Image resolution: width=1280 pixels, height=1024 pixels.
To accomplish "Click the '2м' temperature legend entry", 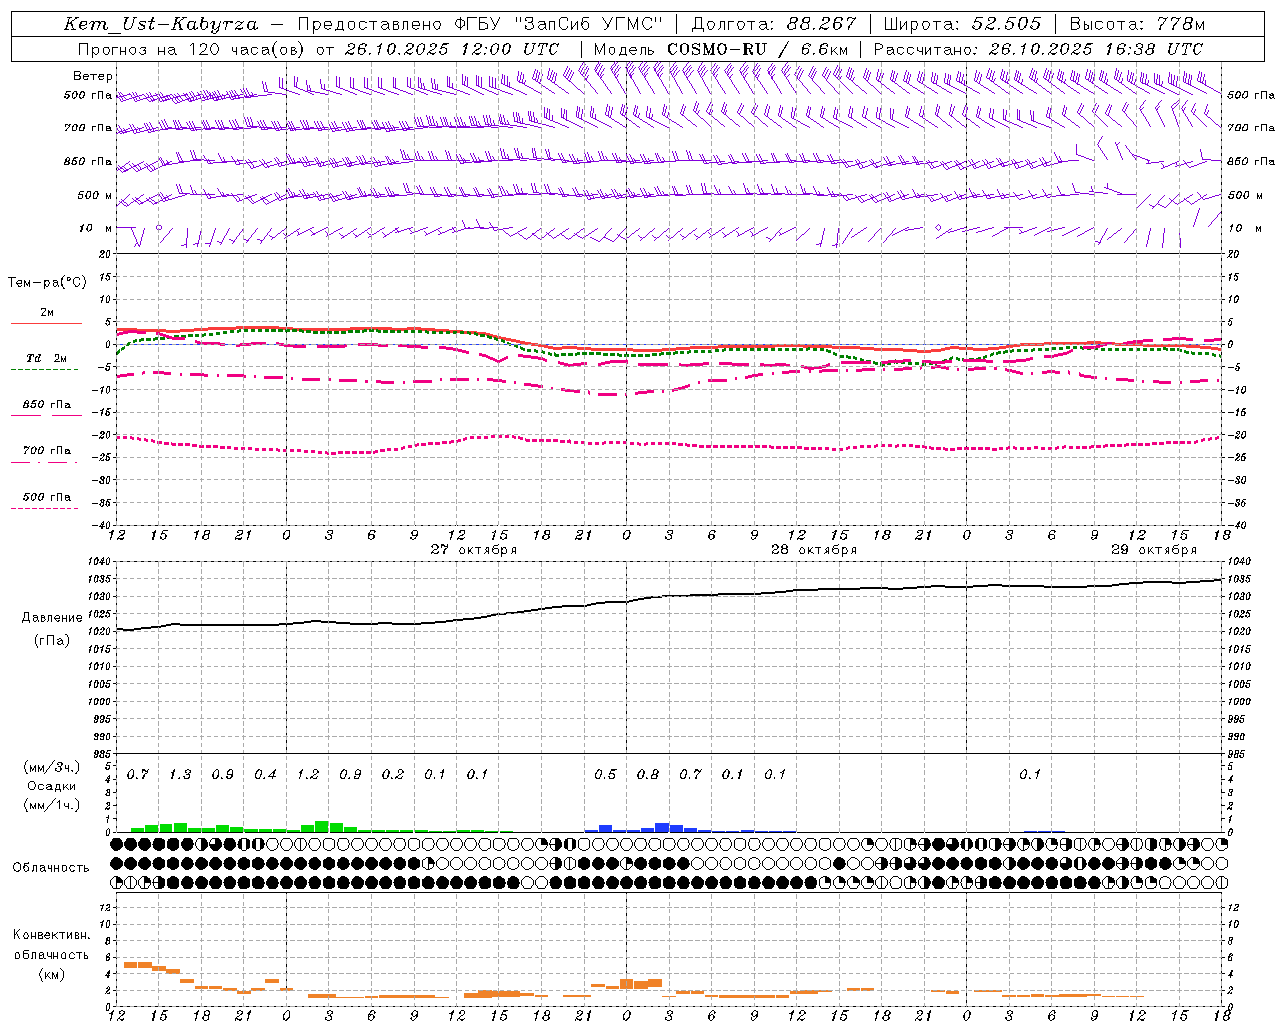I will coord(47,313).
